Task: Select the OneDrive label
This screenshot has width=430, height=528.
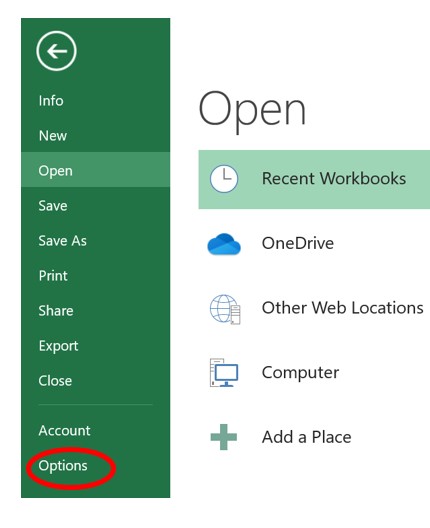Action: [x=298, y=243]
